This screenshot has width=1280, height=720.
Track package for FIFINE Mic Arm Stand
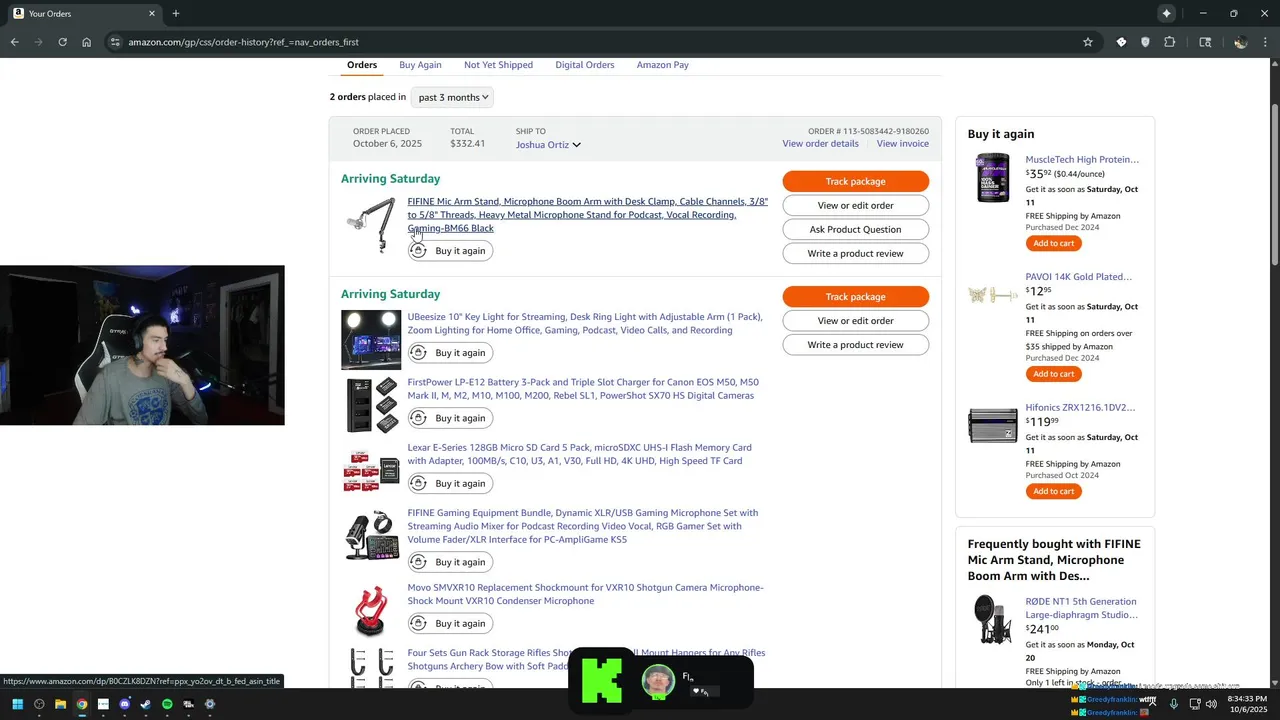pyautogui.click(x=855, y=181)
